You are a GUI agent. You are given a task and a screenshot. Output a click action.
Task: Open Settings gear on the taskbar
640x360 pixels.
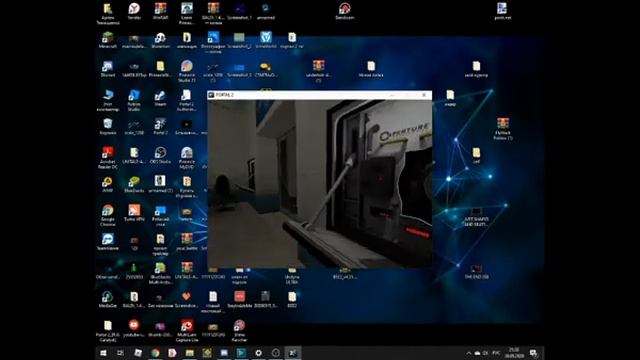[258, 353]
